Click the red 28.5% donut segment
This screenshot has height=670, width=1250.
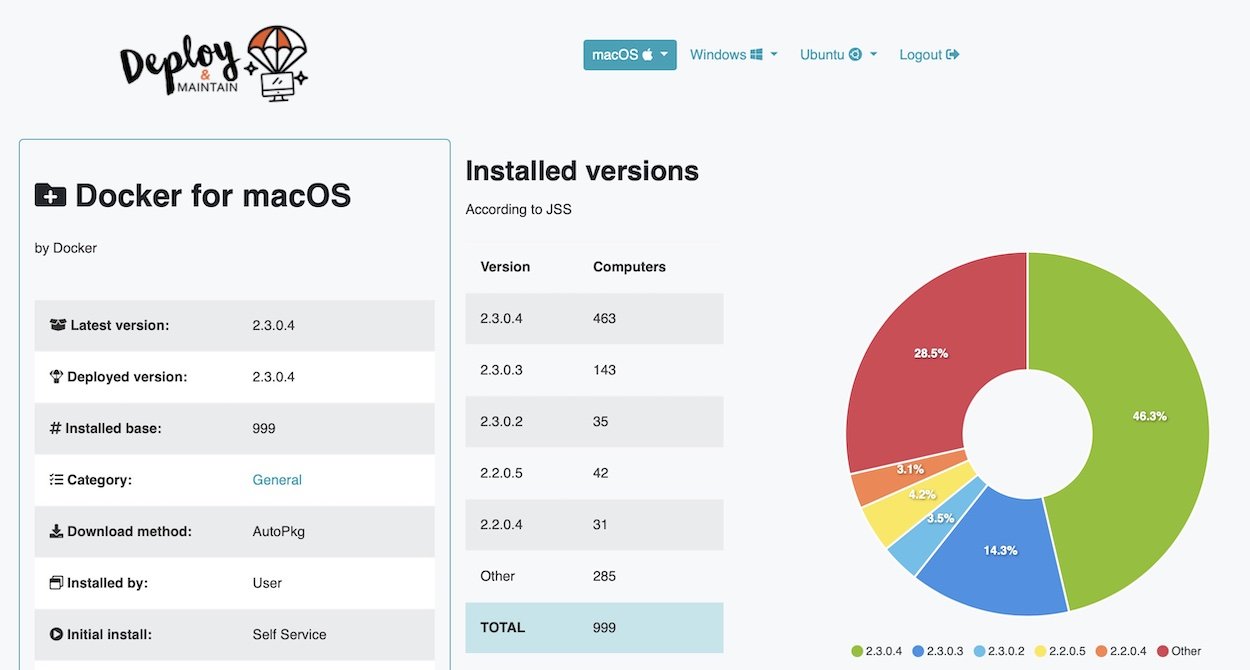pos(931,353)
